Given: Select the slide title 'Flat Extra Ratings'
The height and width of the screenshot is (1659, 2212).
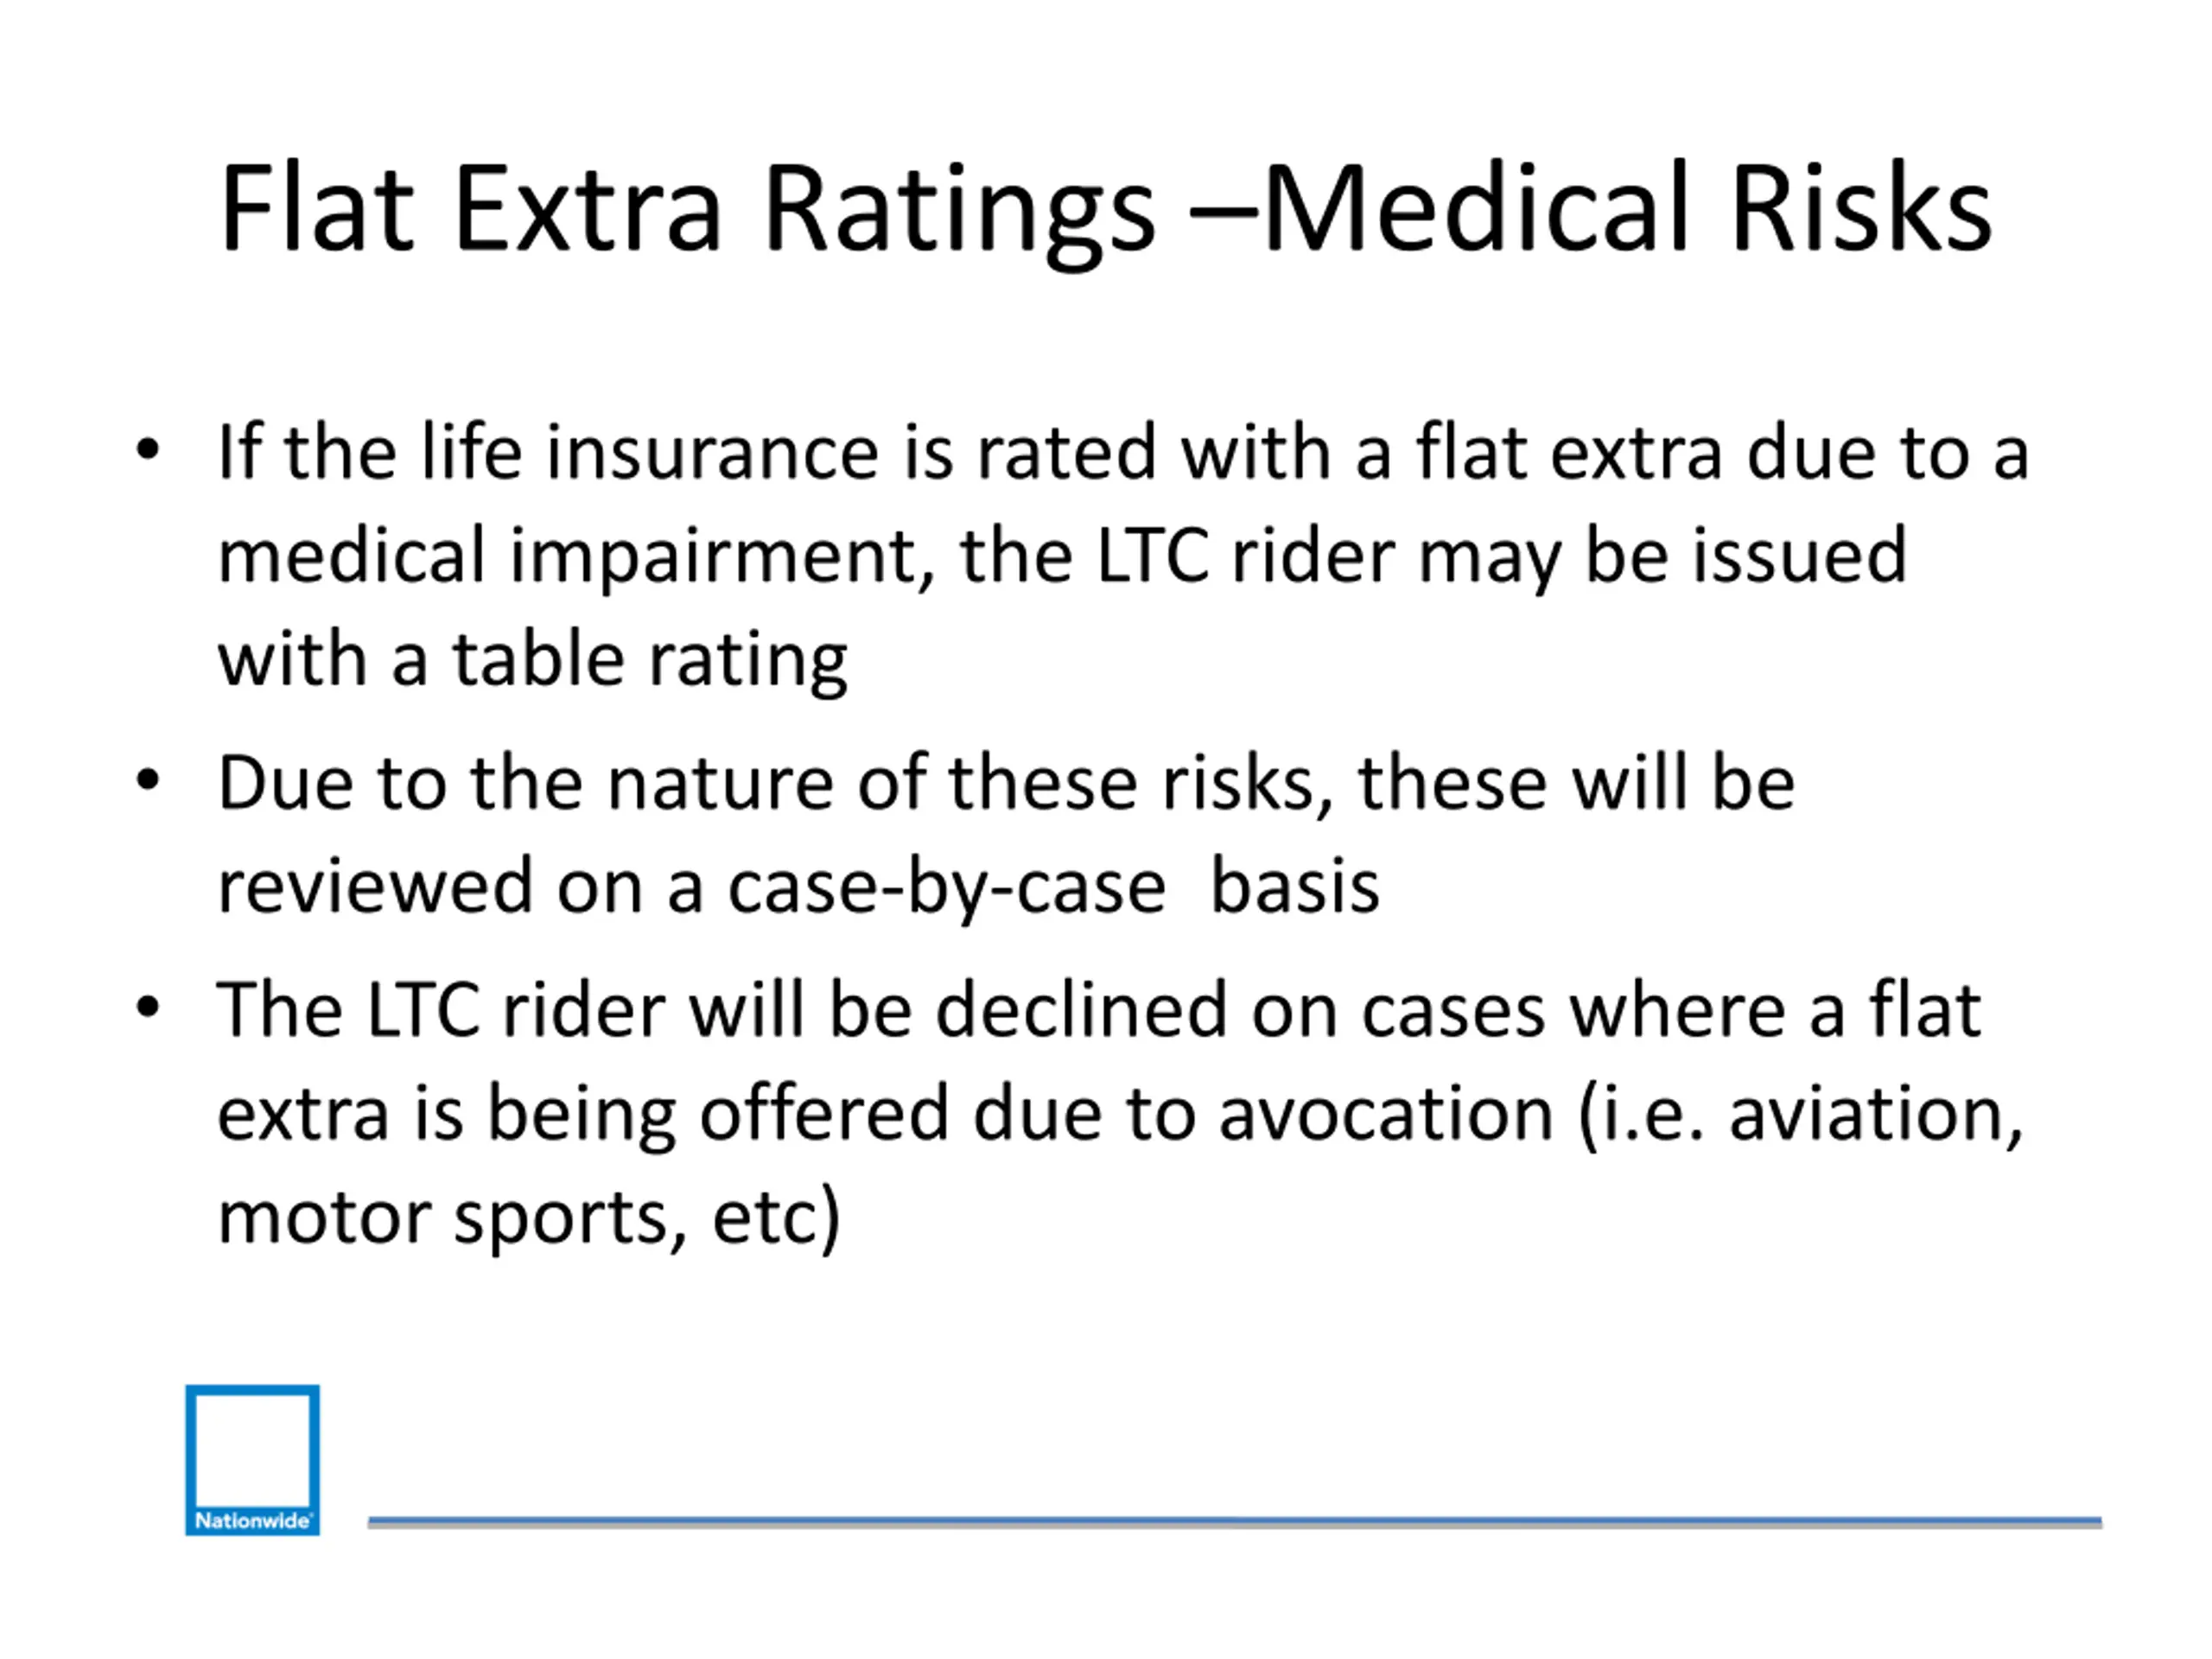Looking at the screenshot, I should [686, 208].
